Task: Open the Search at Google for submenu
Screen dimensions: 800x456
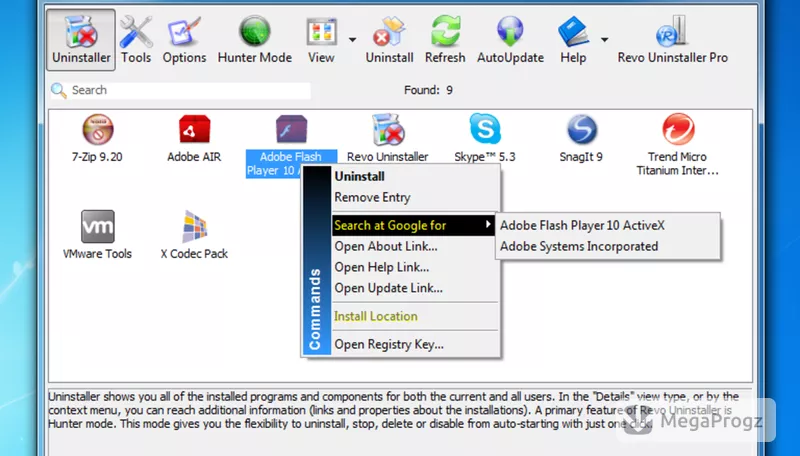Action: 413,225
